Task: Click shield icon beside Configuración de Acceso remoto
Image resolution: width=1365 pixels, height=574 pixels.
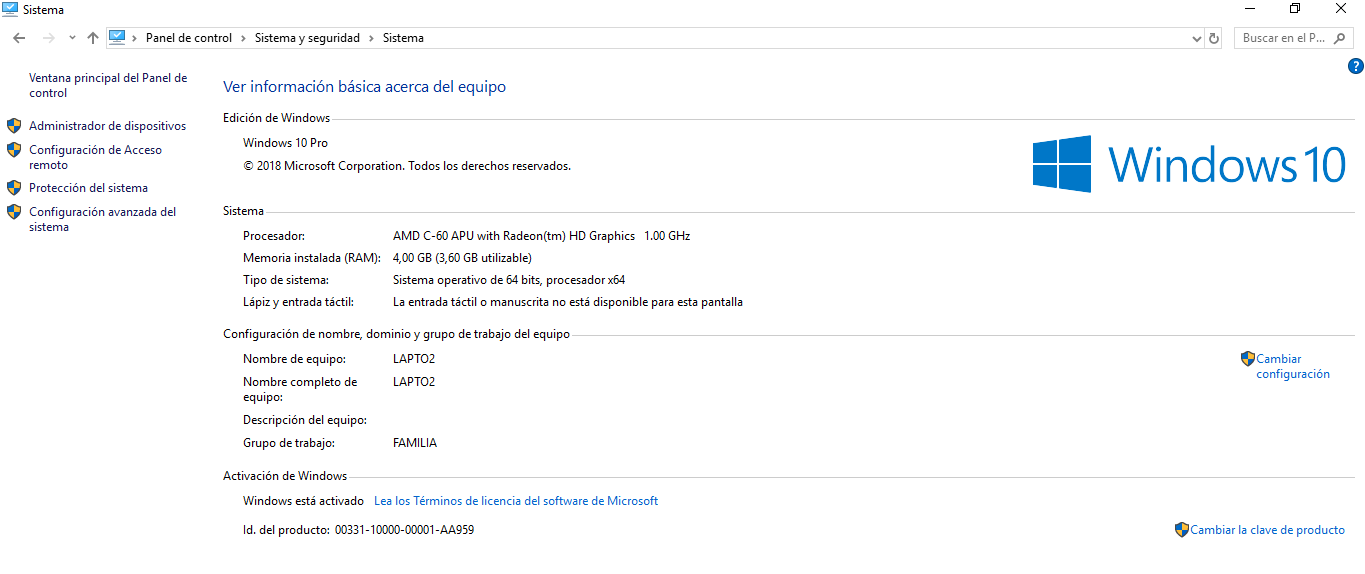Action: (14, 150)
